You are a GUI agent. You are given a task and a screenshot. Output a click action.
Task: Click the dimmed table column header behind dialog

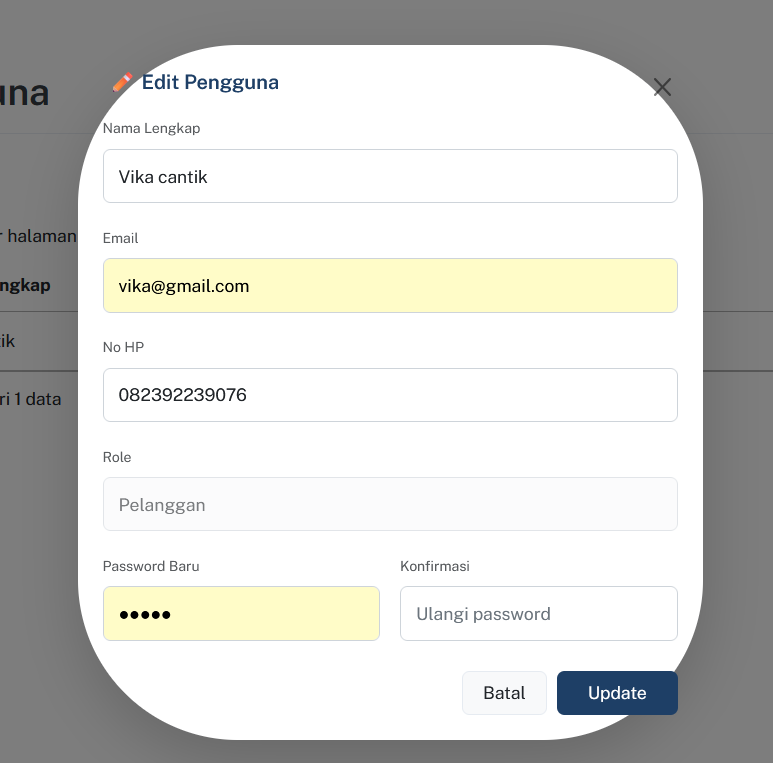click(x=25, y=285)
